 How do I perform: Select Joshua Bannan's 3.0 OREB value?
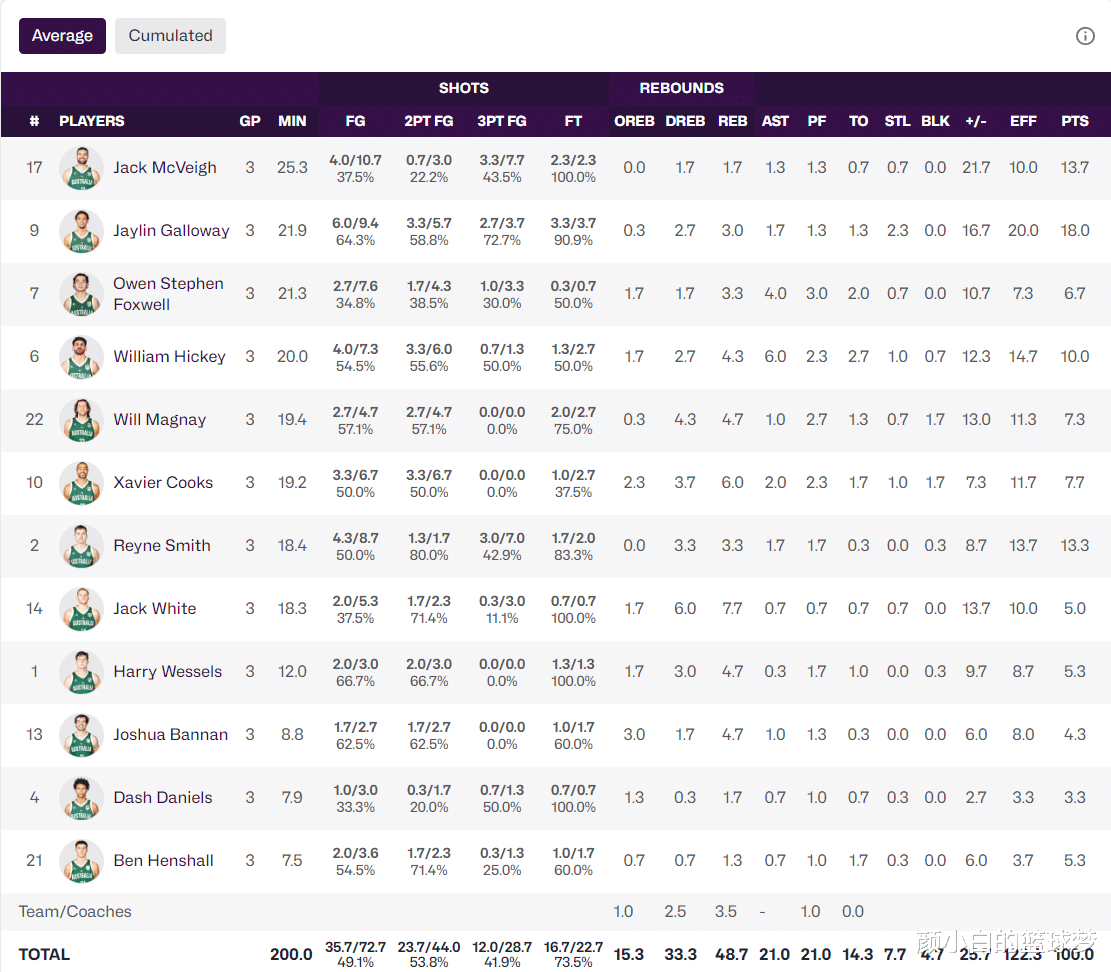[634, 735]
